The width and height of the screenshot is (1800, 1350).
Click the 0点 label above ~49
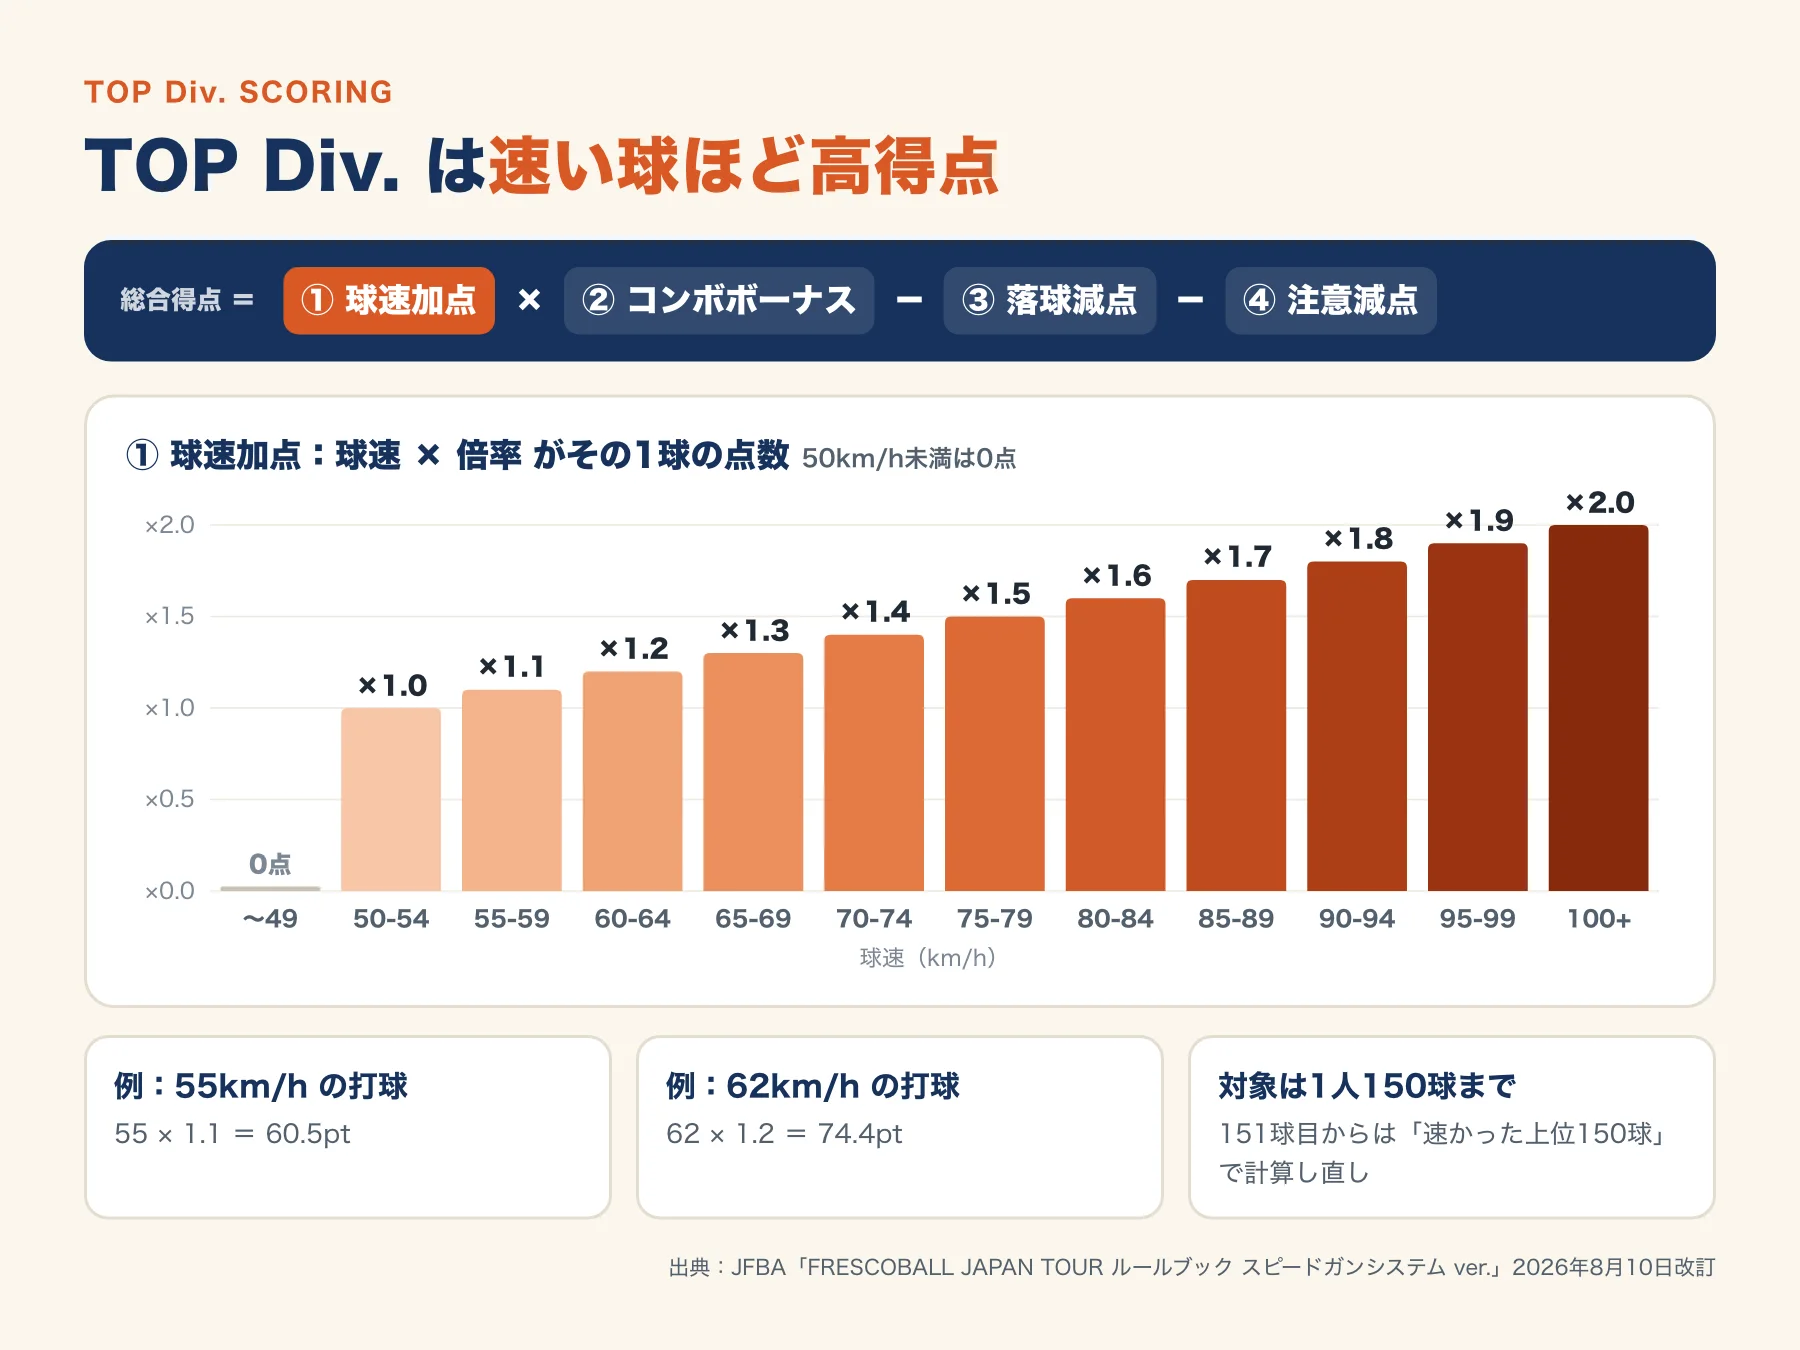coord(270,864)
